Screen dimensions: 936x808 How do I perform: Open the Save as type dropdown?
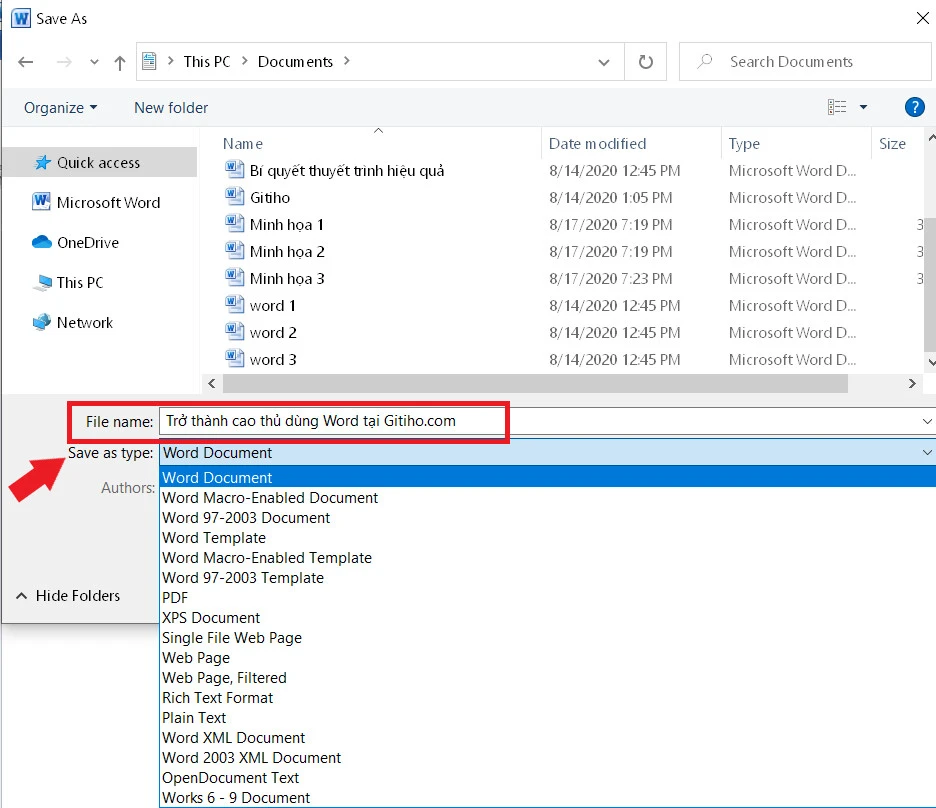pyautogui.click(x=924, y=453)
